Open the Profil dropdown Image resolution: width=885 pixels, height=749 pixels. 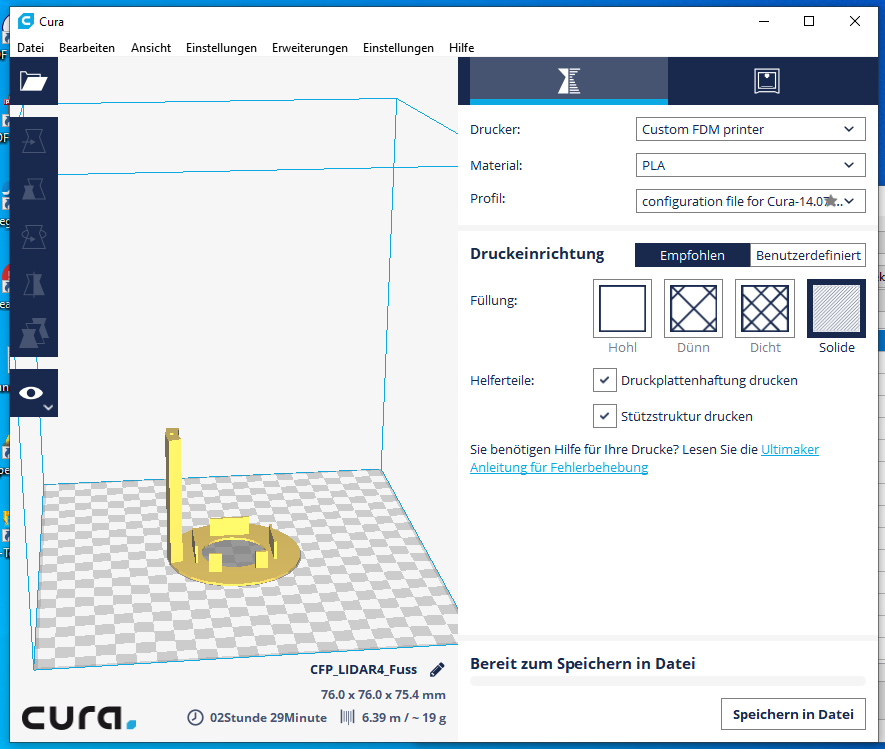point(750,201)
